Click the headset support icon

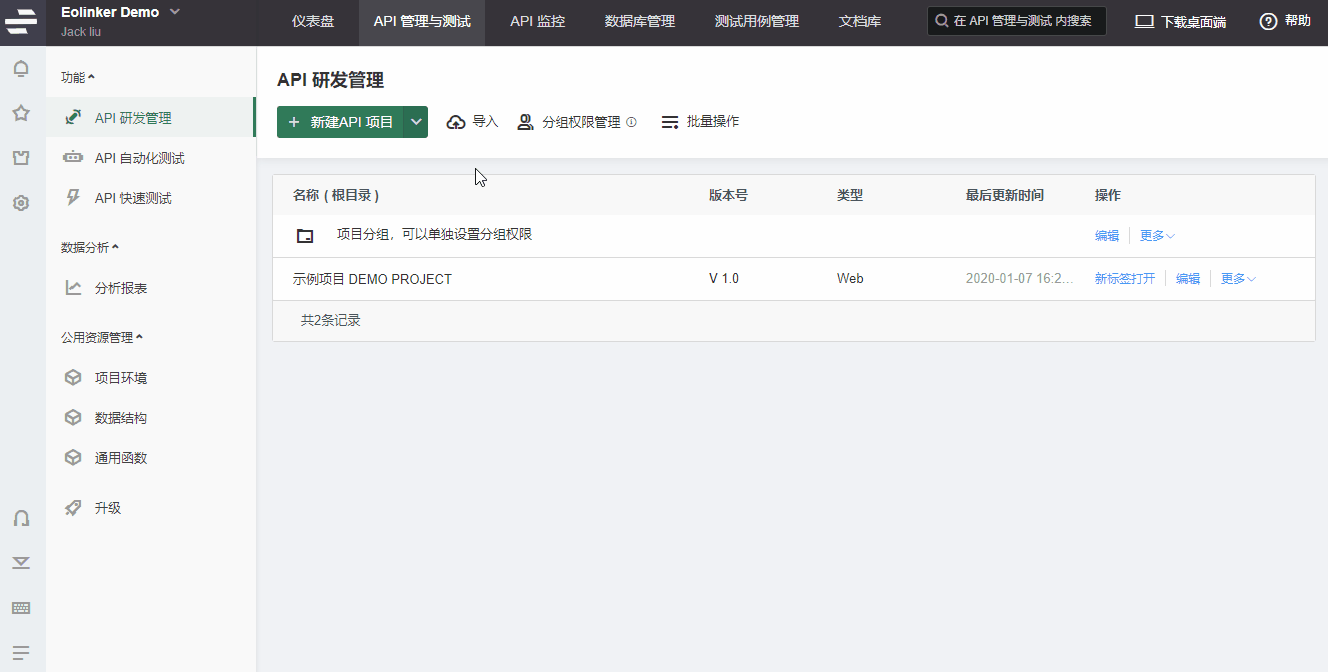[21, 518]
